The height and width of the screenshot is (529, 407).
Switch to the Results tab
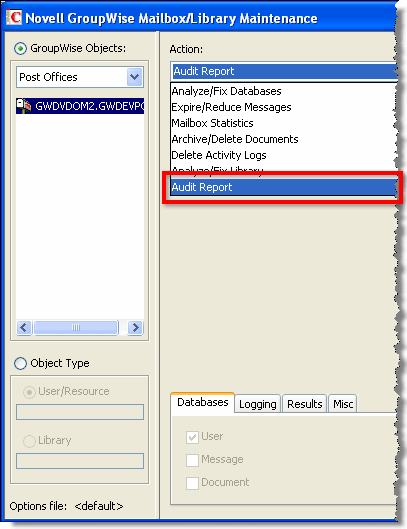[304, 404]
